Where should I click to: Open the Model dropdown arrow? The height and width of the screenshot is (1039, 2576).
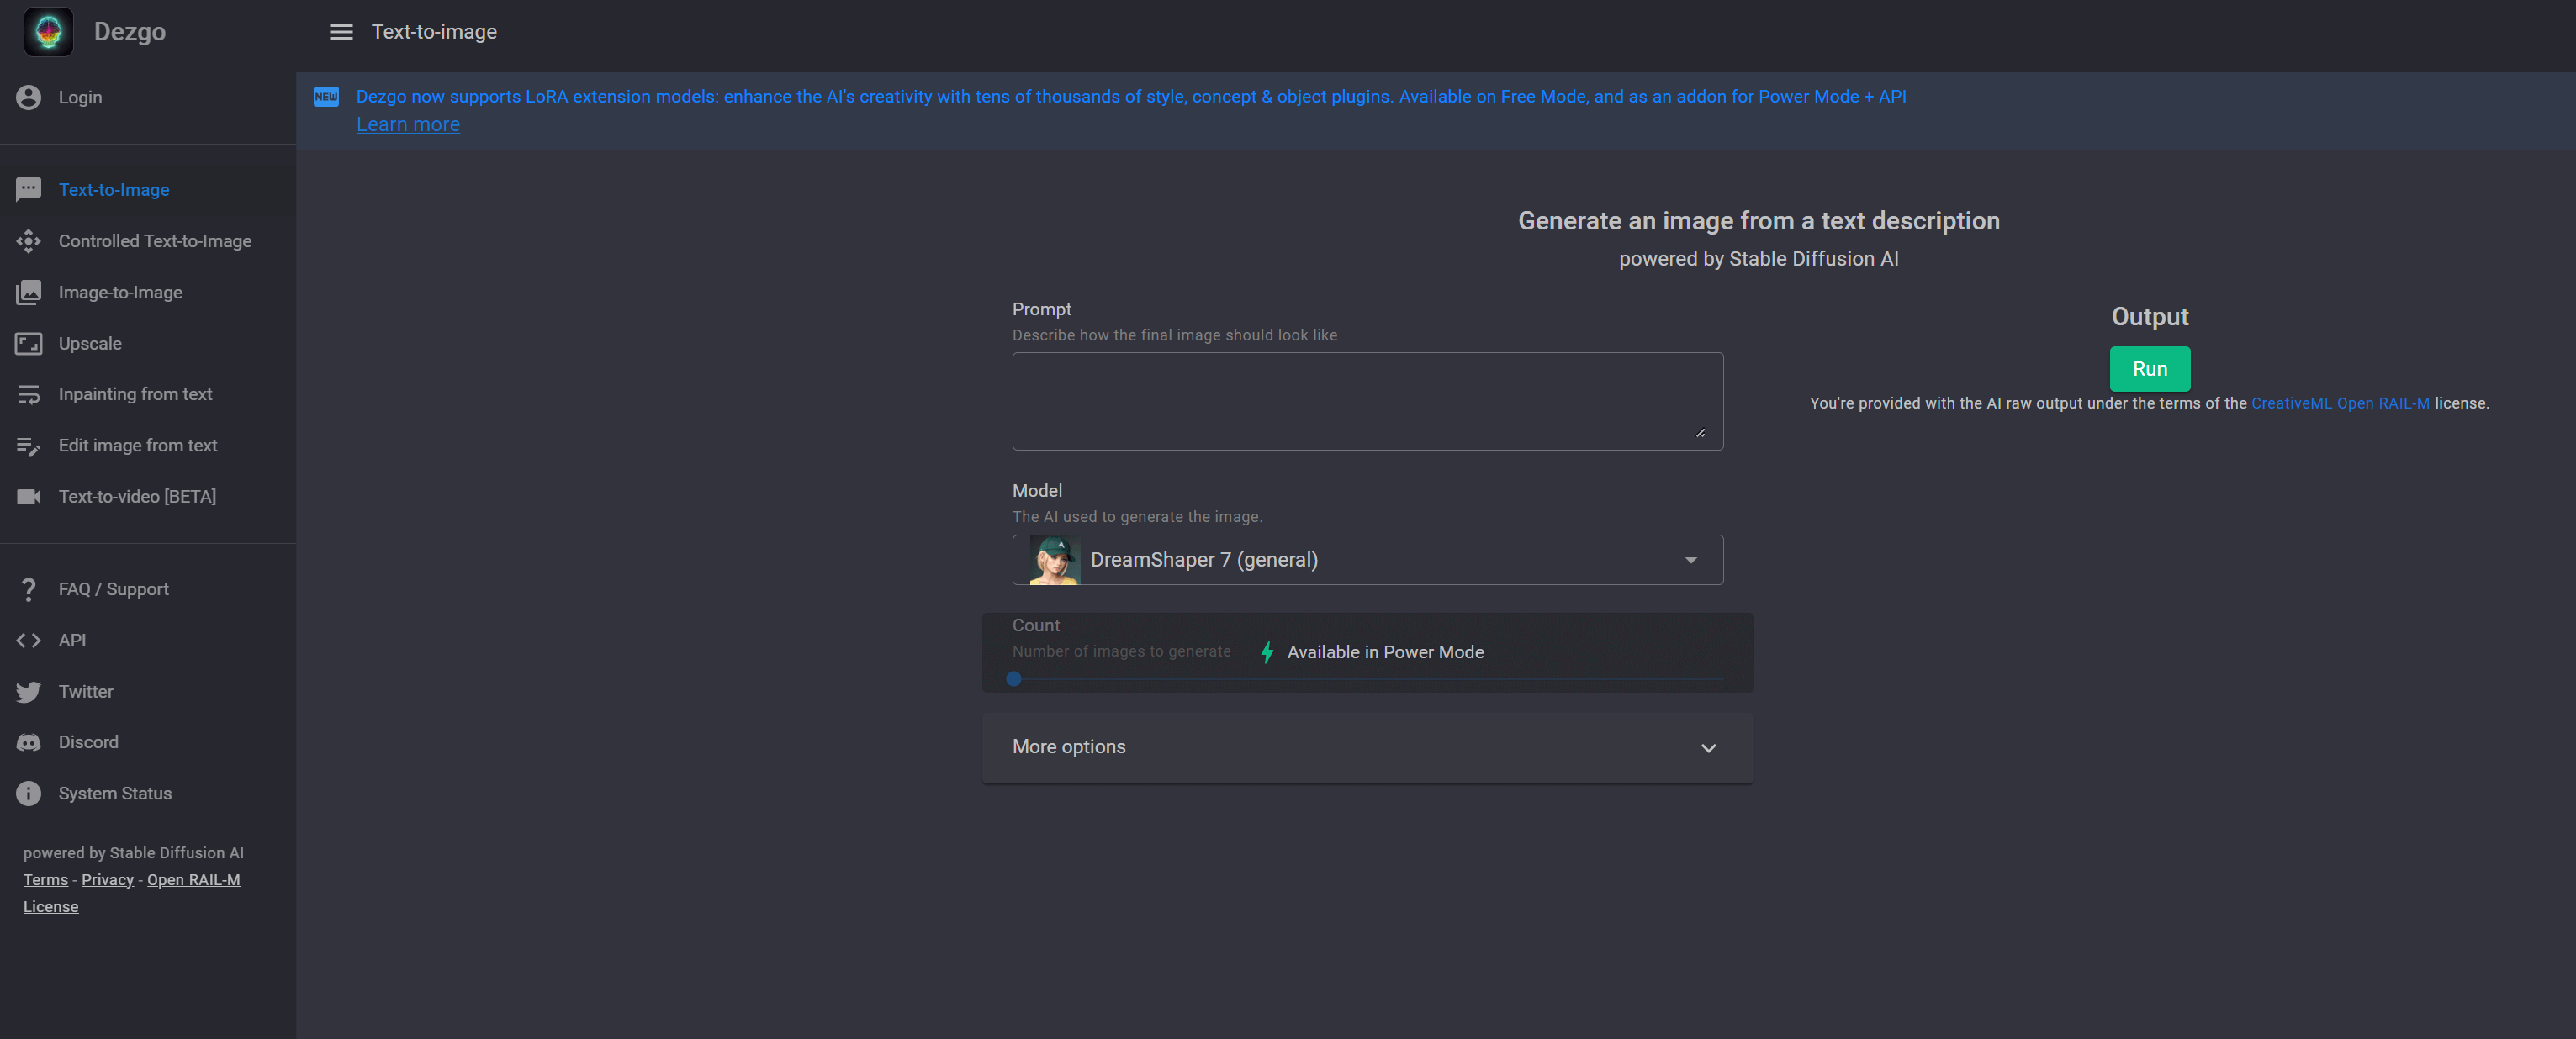click(x=1691, y=560)
